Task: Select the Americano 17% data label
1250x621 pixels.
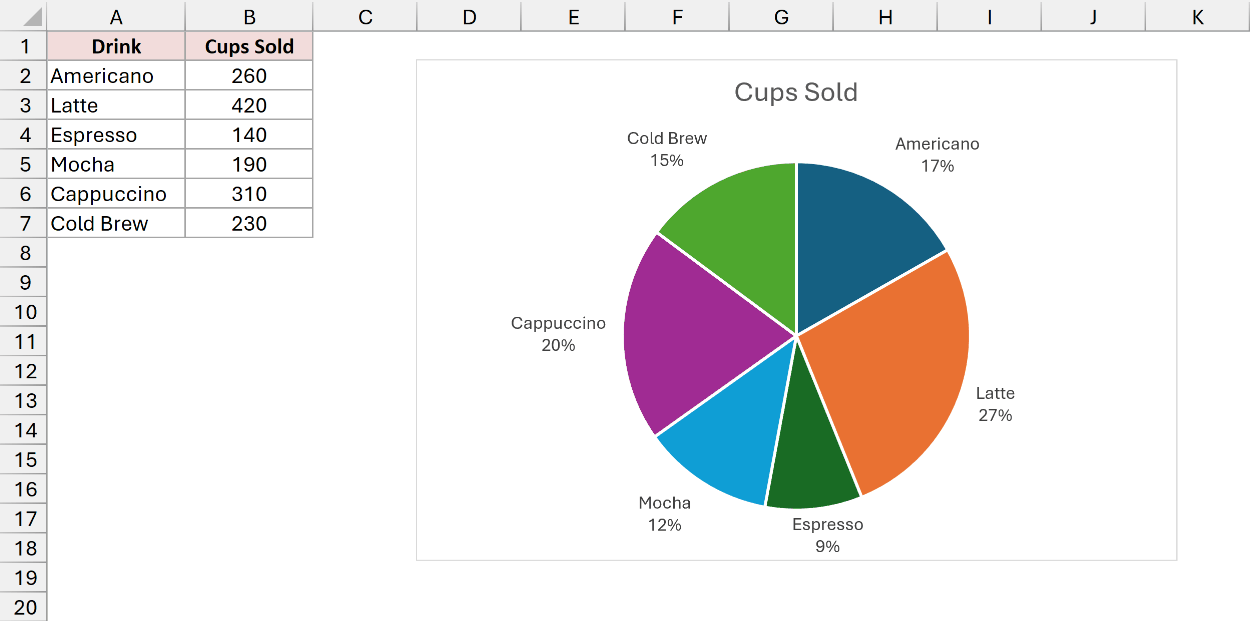Action: (937, 155)
